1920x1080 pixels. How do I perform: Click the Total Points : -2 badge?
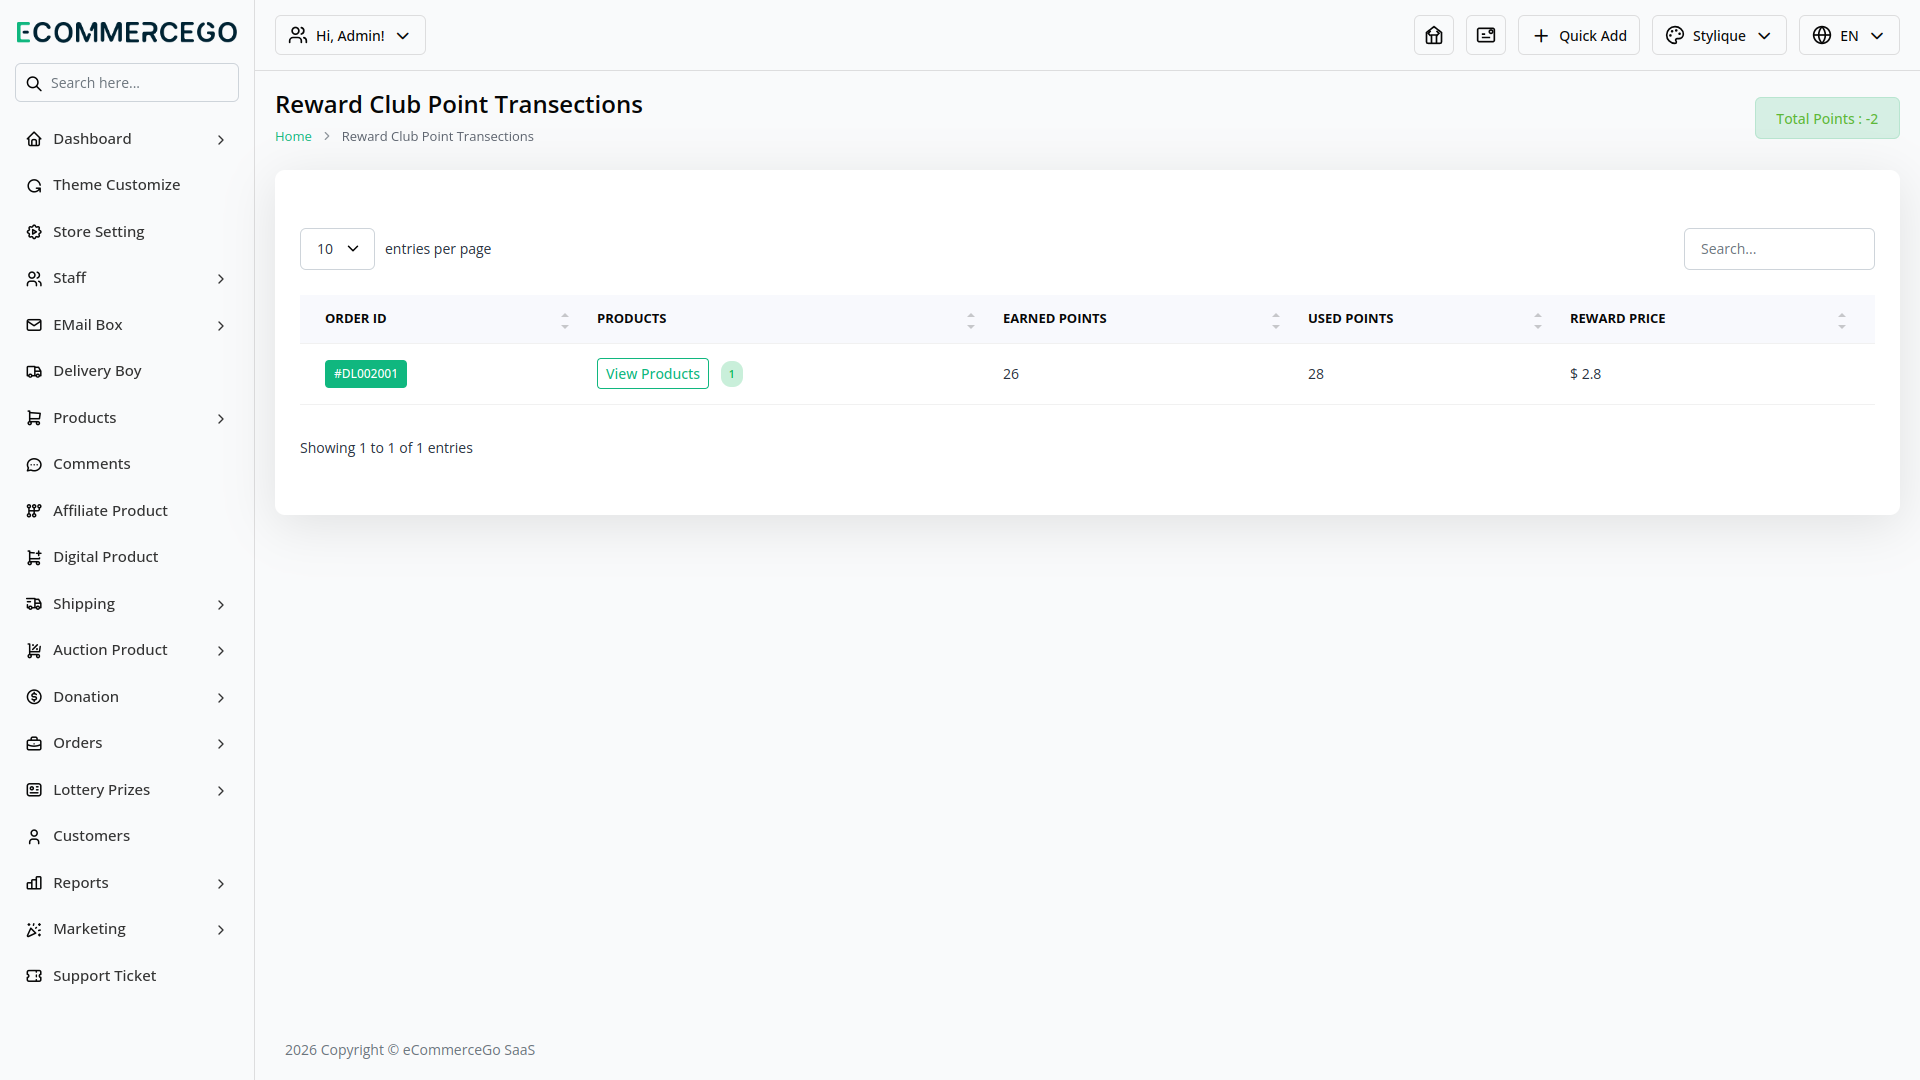pyautogui.click(x=1827, y=118)
